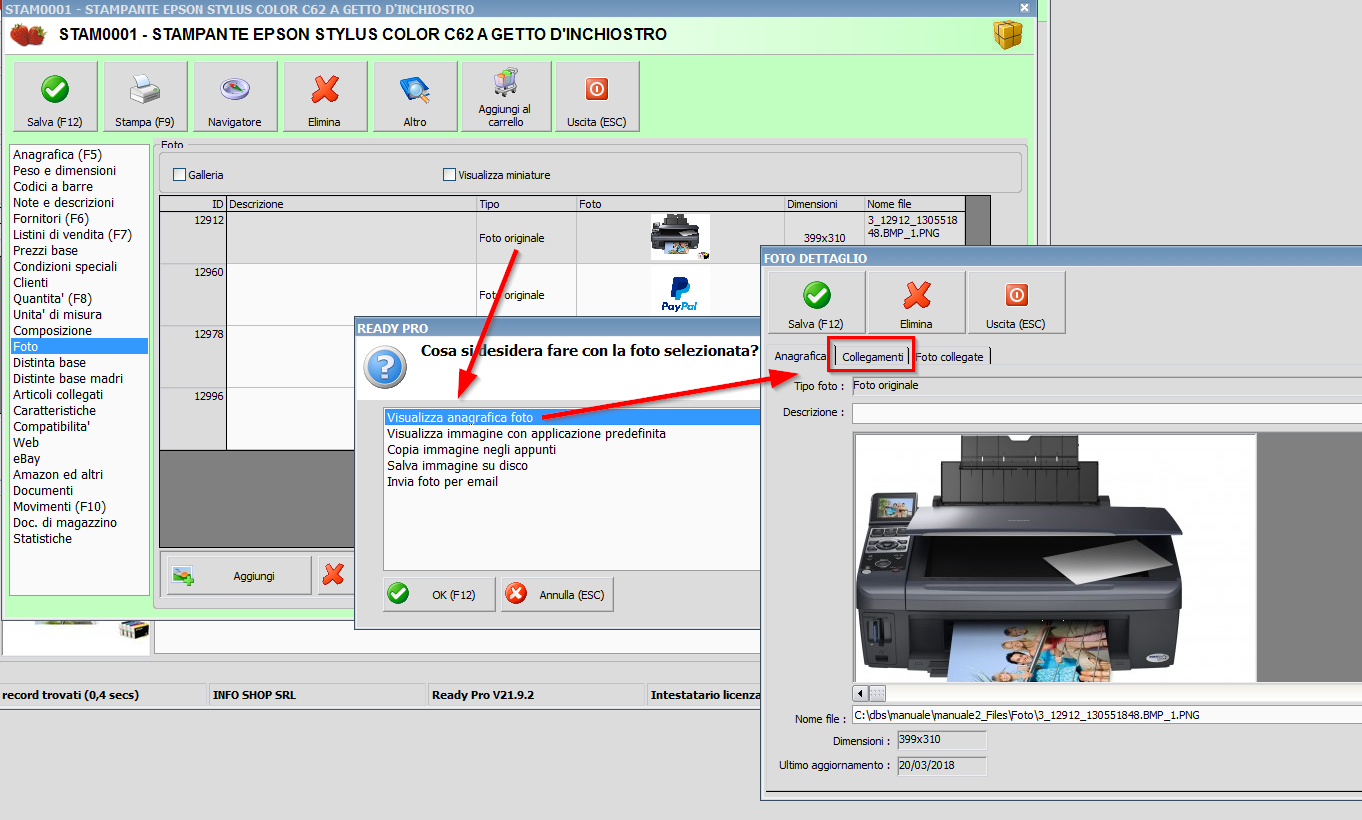The image size is (1362, 820).
Task: Open Amazon ed altri section
Action: coord(79,475)
